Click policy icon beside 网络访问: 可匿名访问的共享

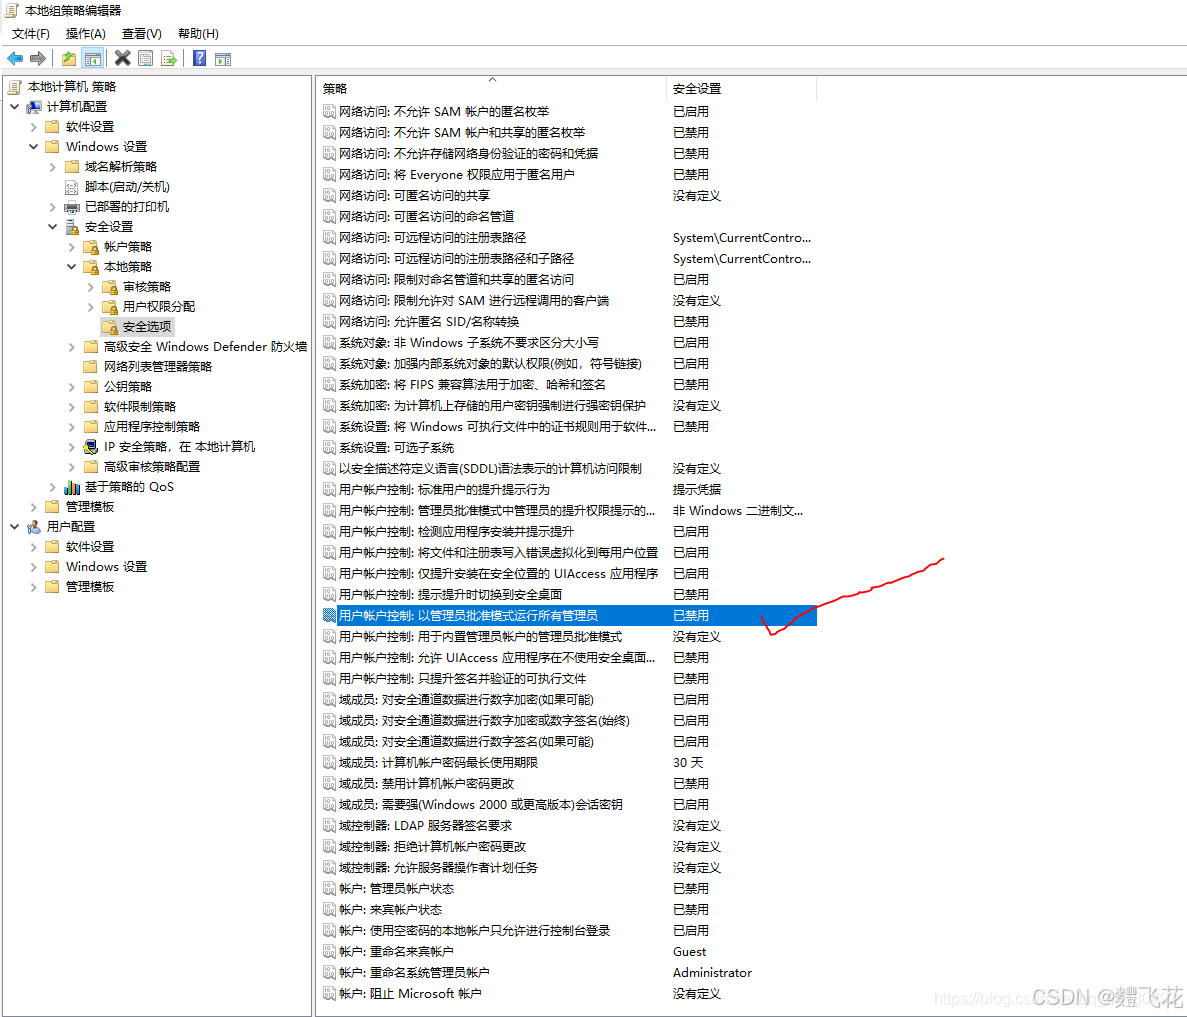coord(329,195)
